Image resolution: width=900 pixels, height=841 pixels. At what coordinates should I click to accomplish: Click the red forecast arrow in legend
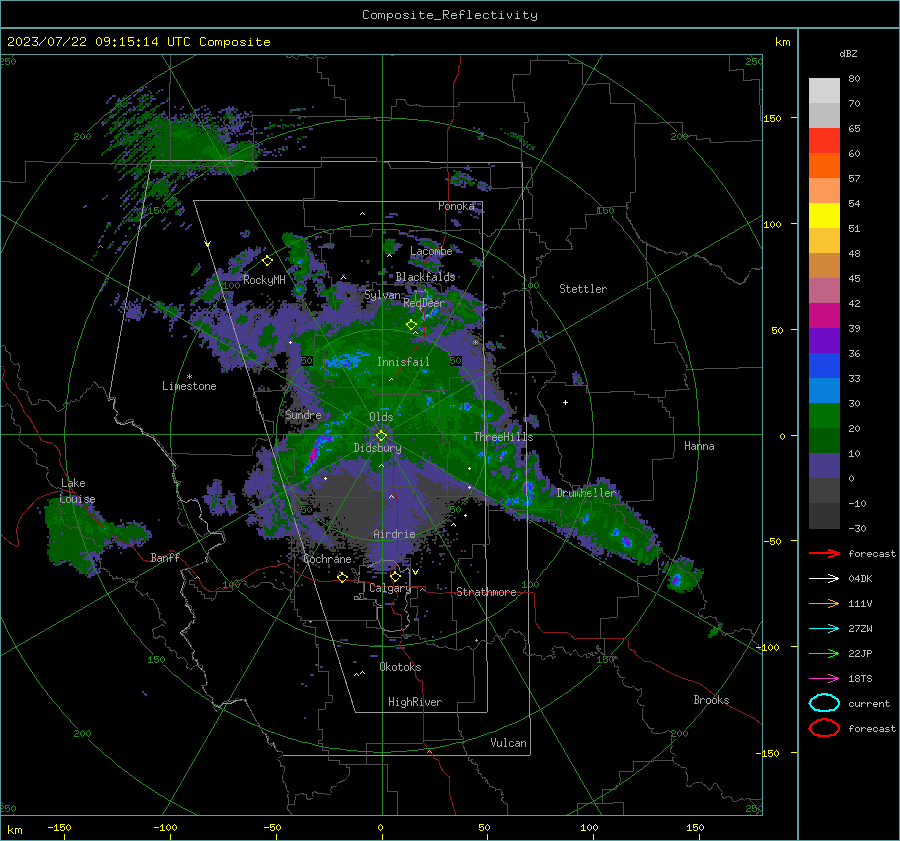[x=824, y=553]
